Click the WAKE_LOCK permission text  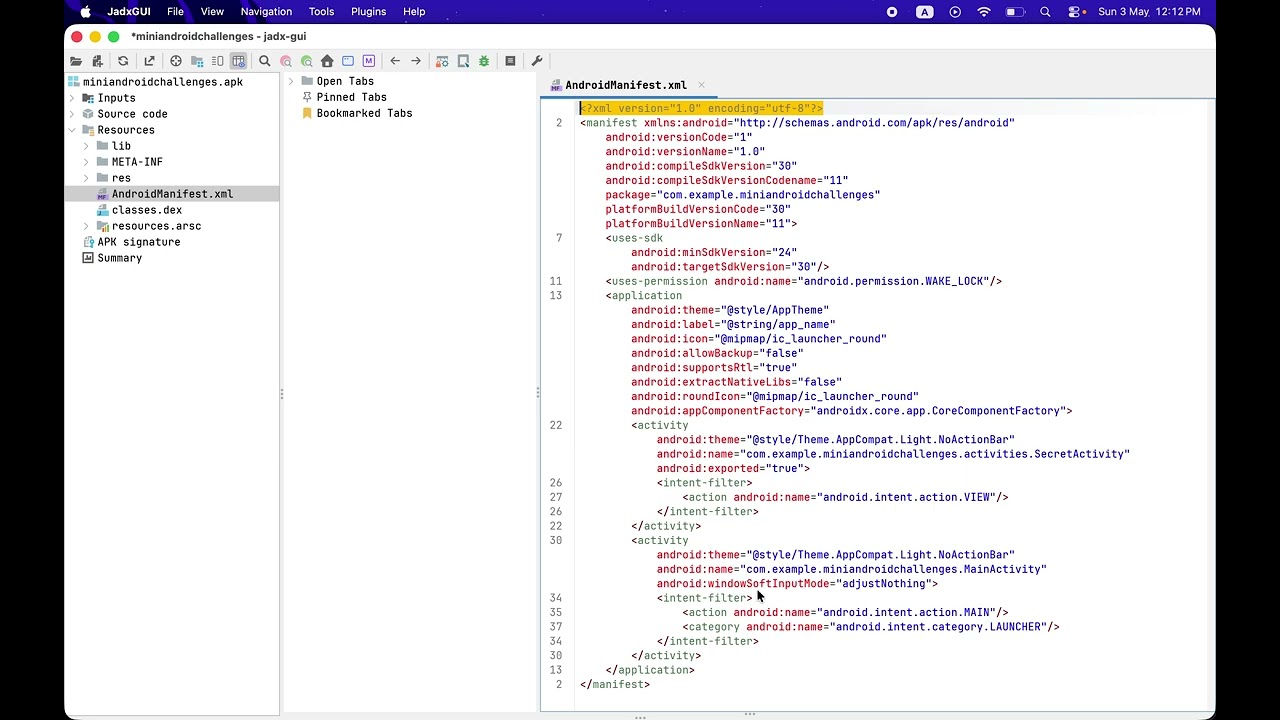pos(895,281)
